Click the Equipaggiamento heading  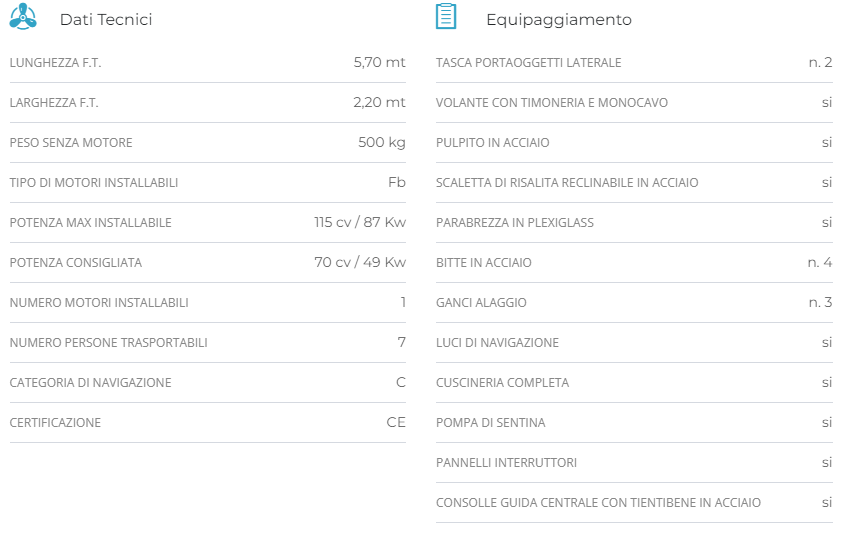coord(558,20)
